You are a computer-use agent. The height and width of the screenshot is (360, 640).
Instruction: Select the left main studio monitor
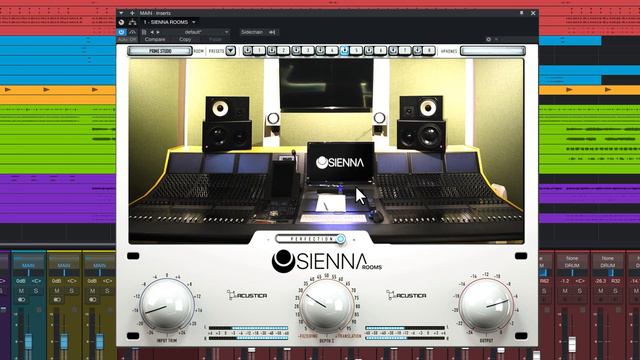point(227,124)
